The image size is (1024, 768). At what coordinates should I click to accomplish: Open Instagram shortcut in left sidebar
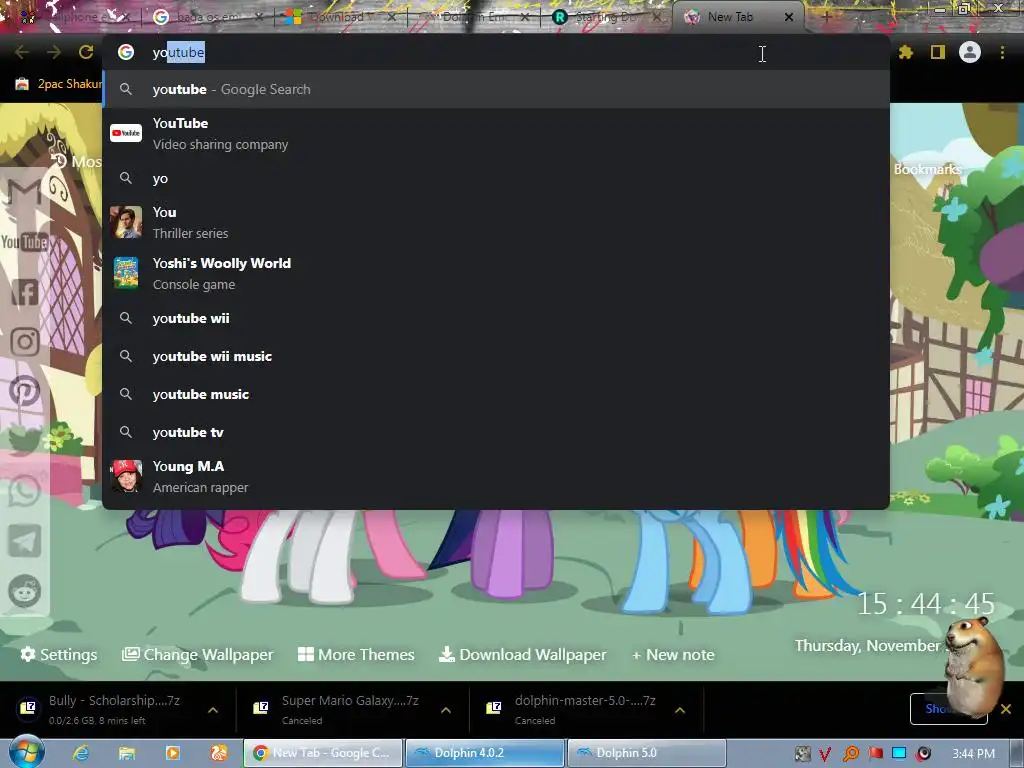pos(24,342)
